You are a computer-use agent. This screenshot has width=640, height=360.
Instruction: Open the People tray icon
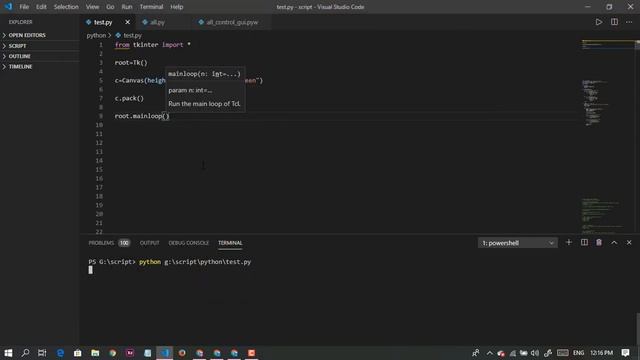[x=476, y=353]
